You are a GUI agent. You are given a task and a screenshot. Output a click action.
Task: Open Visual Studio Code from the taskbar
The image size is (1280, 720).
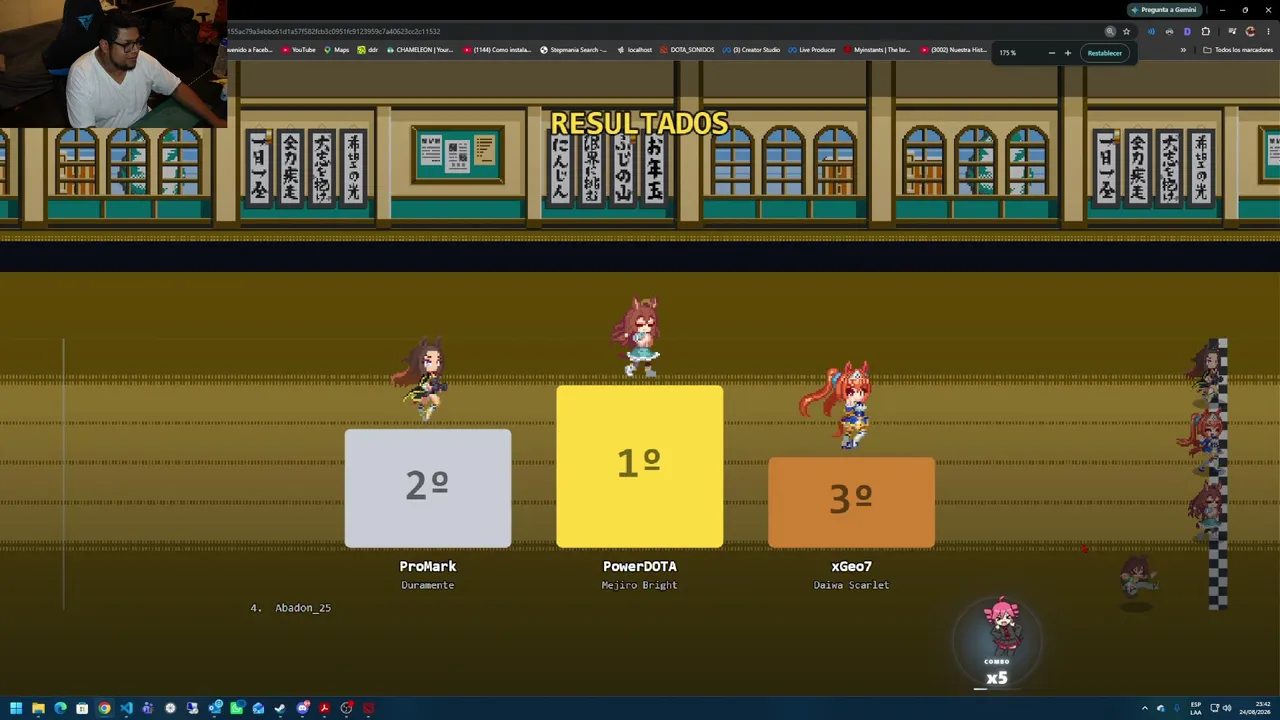(x=126, y=709)
